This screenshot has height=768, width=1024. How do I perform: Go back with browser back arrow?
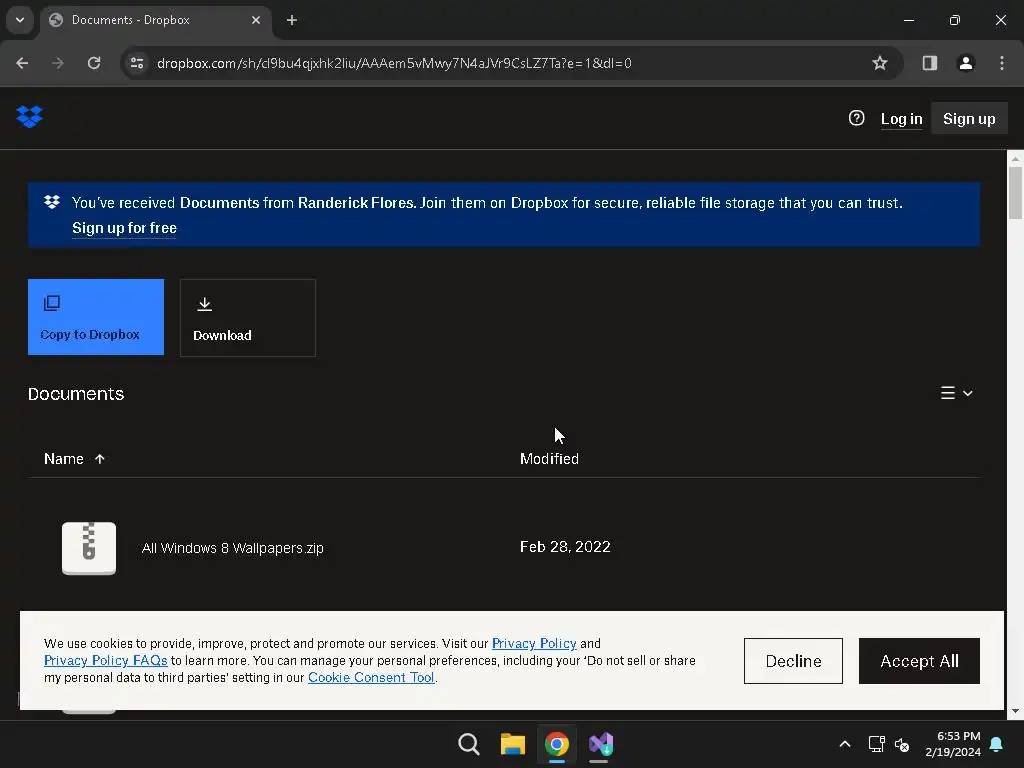click(x=22, y=63)
